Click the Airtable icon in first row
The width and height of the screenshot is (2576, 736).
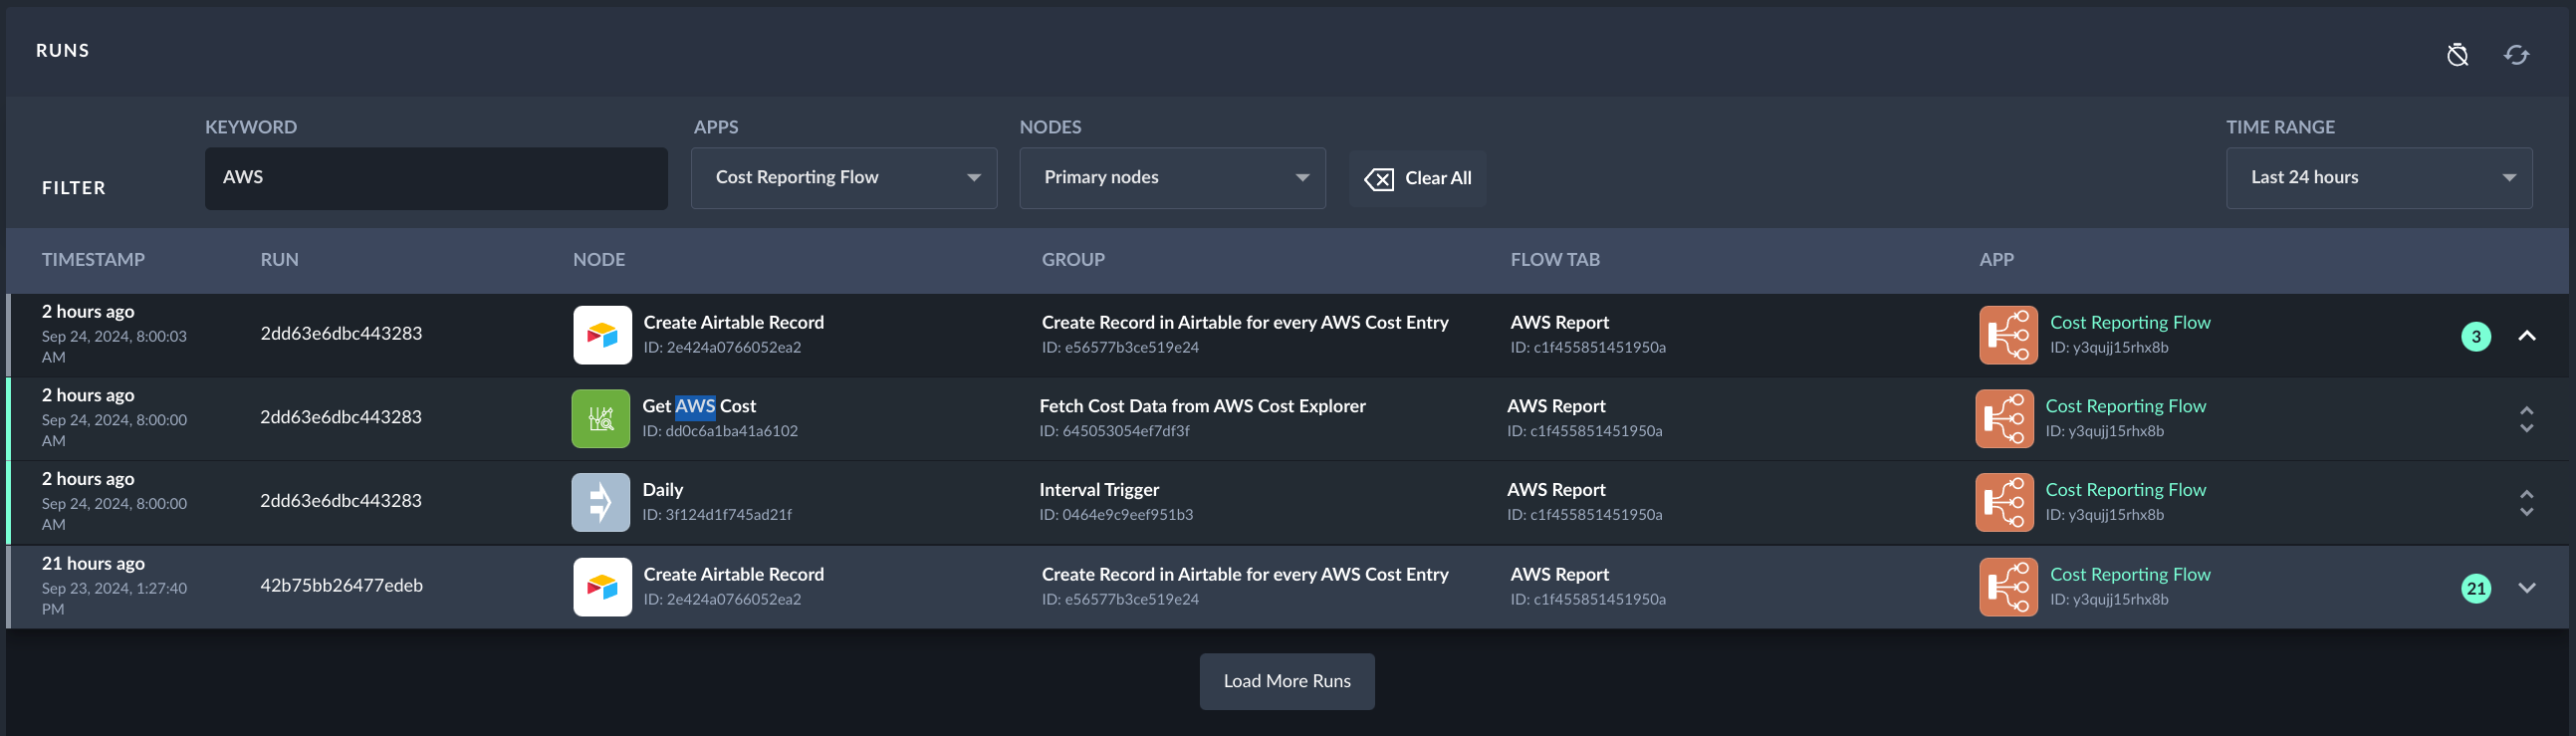coord(602,335)
